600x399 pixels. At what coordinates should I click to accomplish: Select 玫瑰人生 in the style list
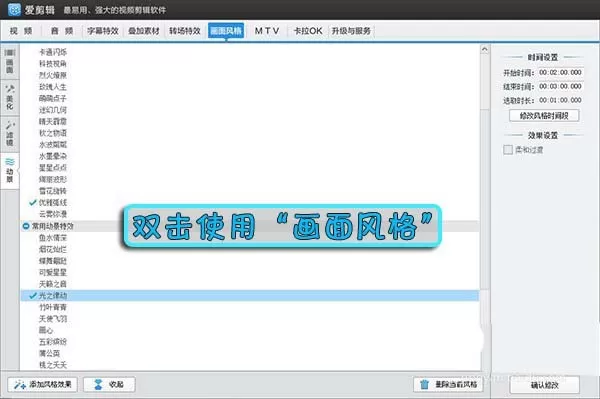point(53,87)
